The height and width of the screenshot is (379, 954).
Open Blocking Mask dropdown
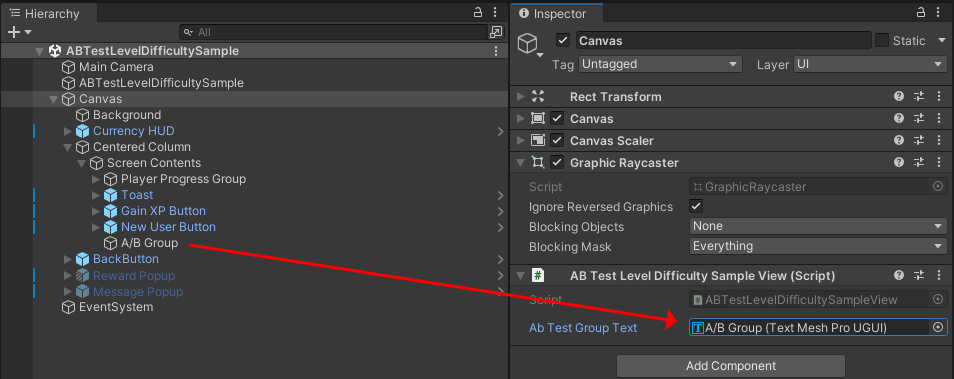pyautogui.click(x=819, y=246)
